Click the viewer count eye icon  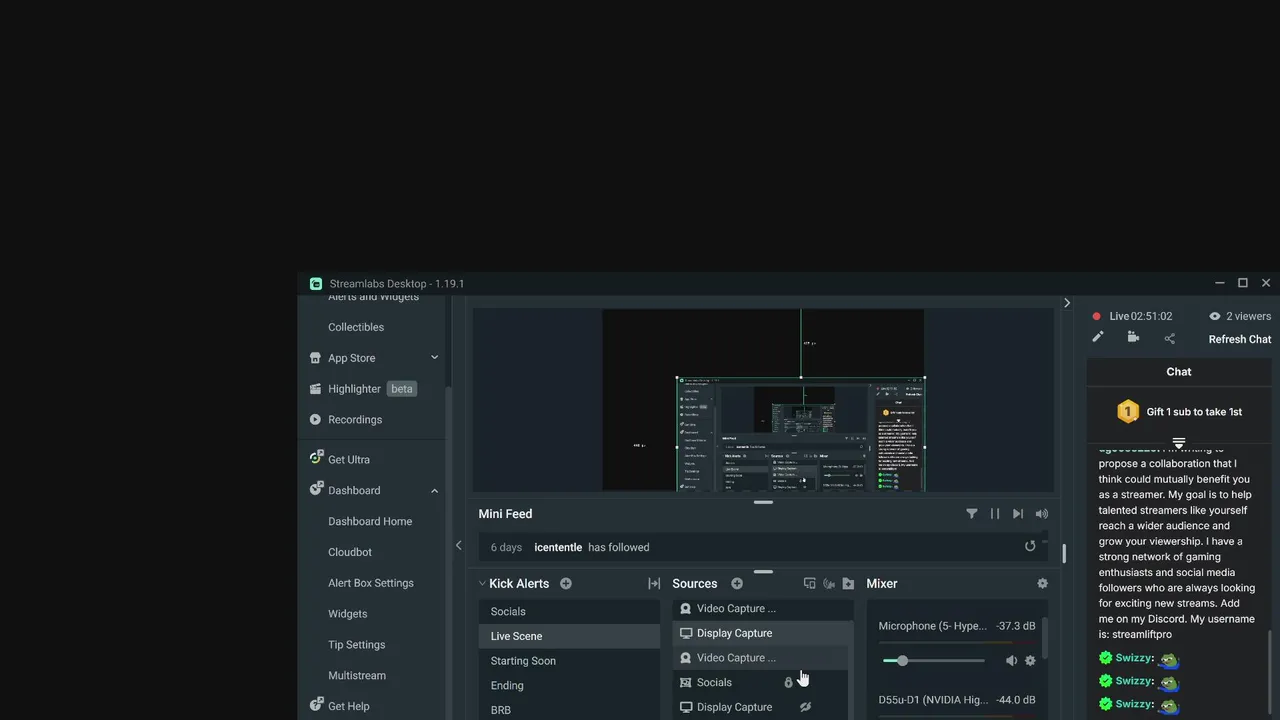(x=1215, y=316)
